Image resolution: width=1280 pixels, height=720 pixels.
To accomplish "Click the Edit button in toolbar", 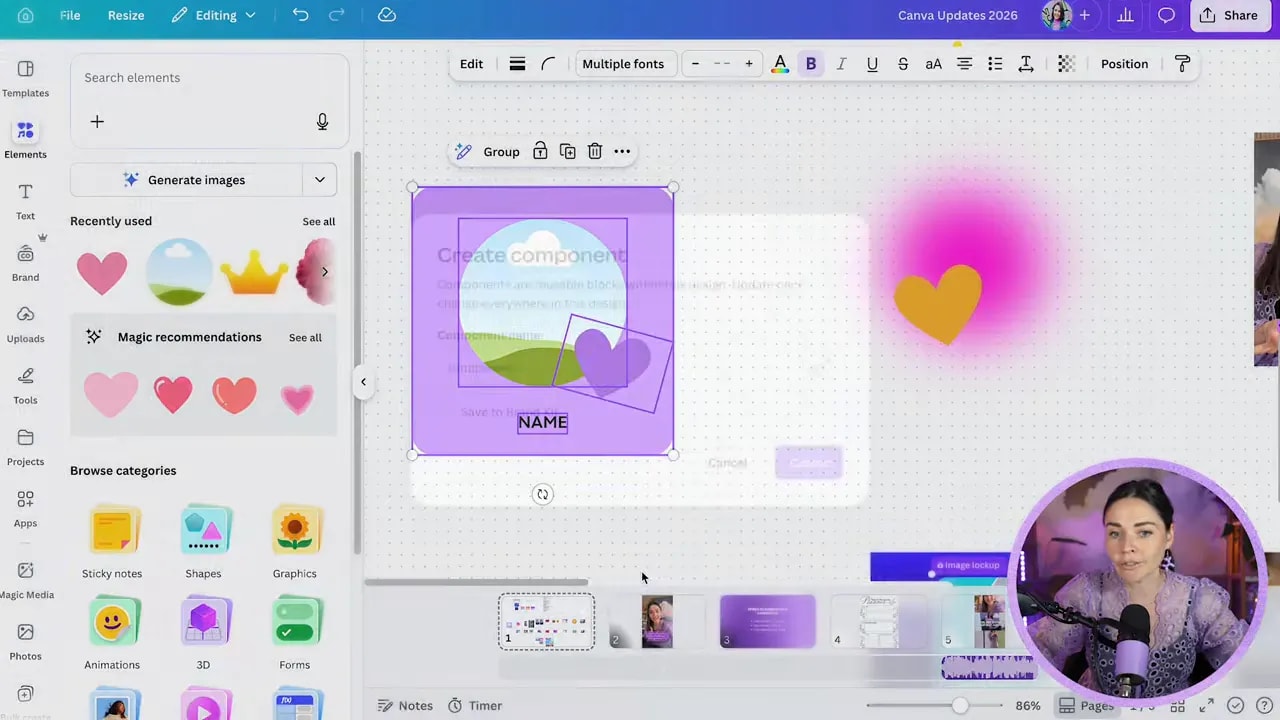I will pos(471,64).
